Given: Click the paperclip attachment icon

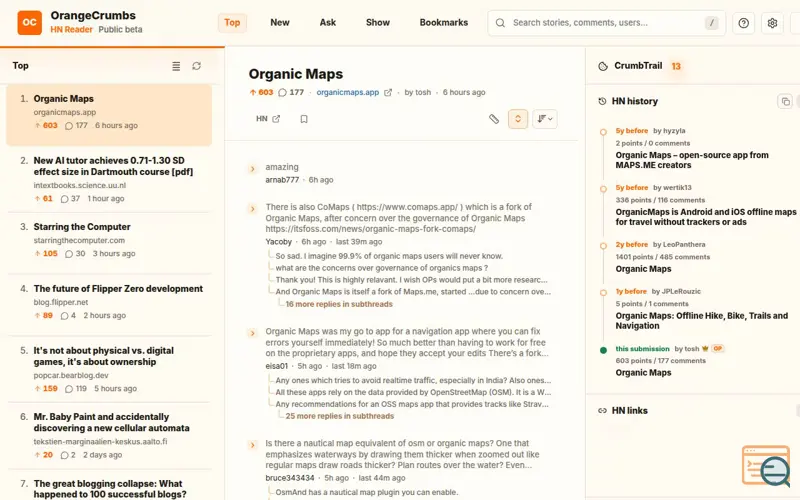Looking at the screenshot, I should pos(494,119).
